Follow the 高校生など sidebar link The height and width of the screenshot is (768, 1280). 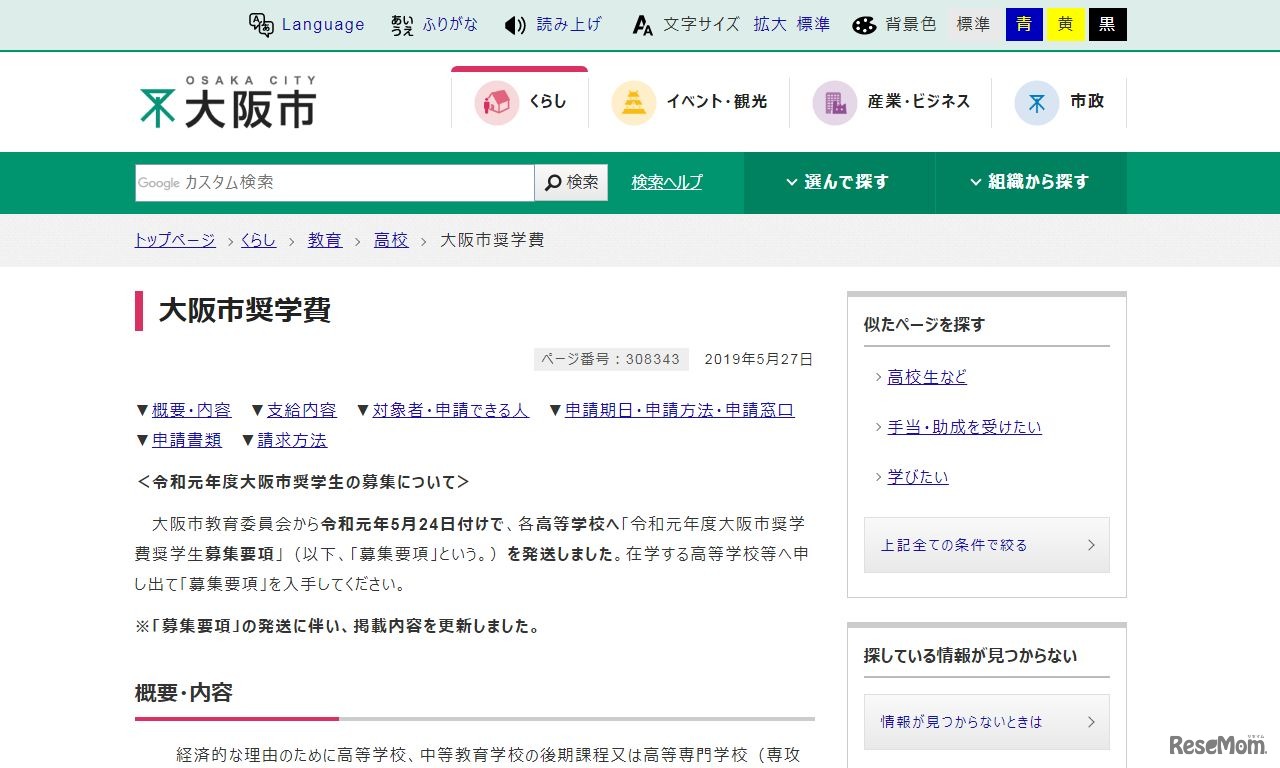pos(926,377)
